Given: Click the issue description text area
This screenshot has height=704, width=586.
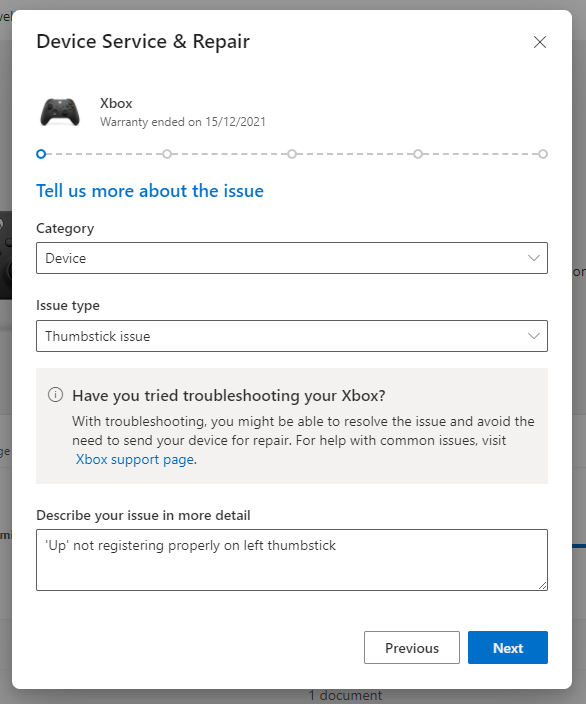Looking at the screenshot, I should pyautogui.click(x=292, y=560).
